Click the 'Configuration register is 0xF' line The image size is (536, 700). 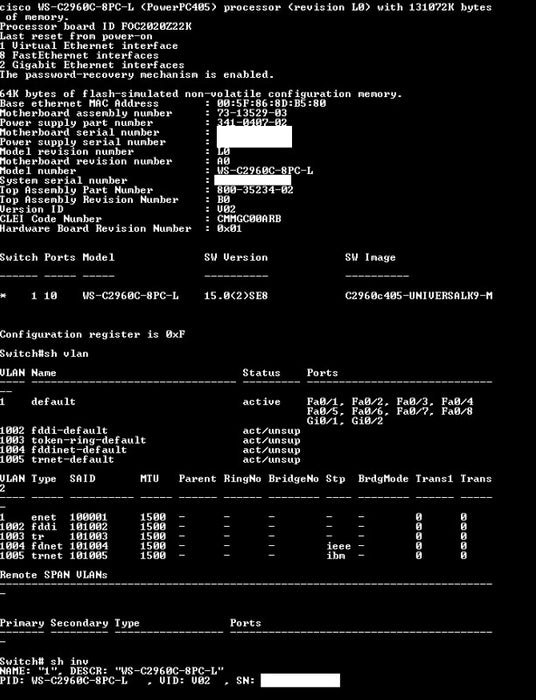tap(92, 334)
